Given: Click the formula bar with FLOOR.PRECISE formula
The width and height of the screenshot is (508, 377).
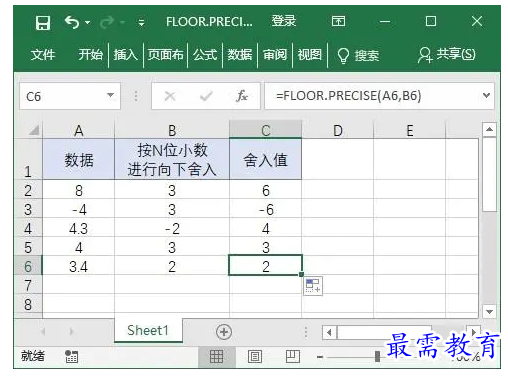Looking at the screenshot, I should point(372,96).
